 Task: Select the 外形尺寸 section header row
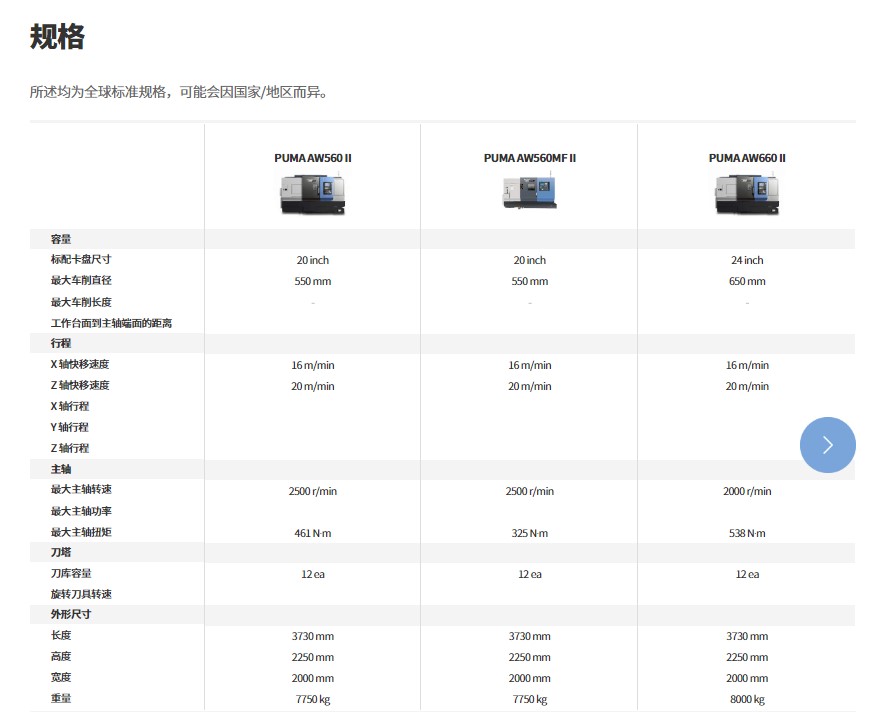[x=442, y=614]
